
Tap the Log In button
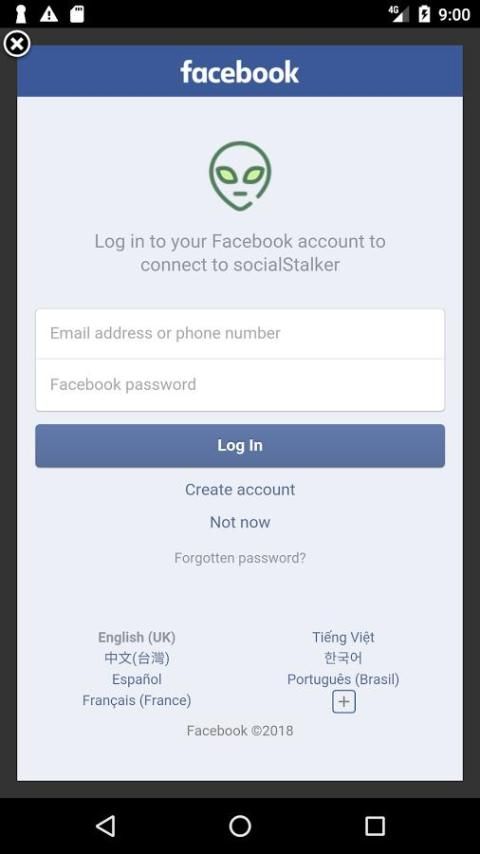[240, 446]
